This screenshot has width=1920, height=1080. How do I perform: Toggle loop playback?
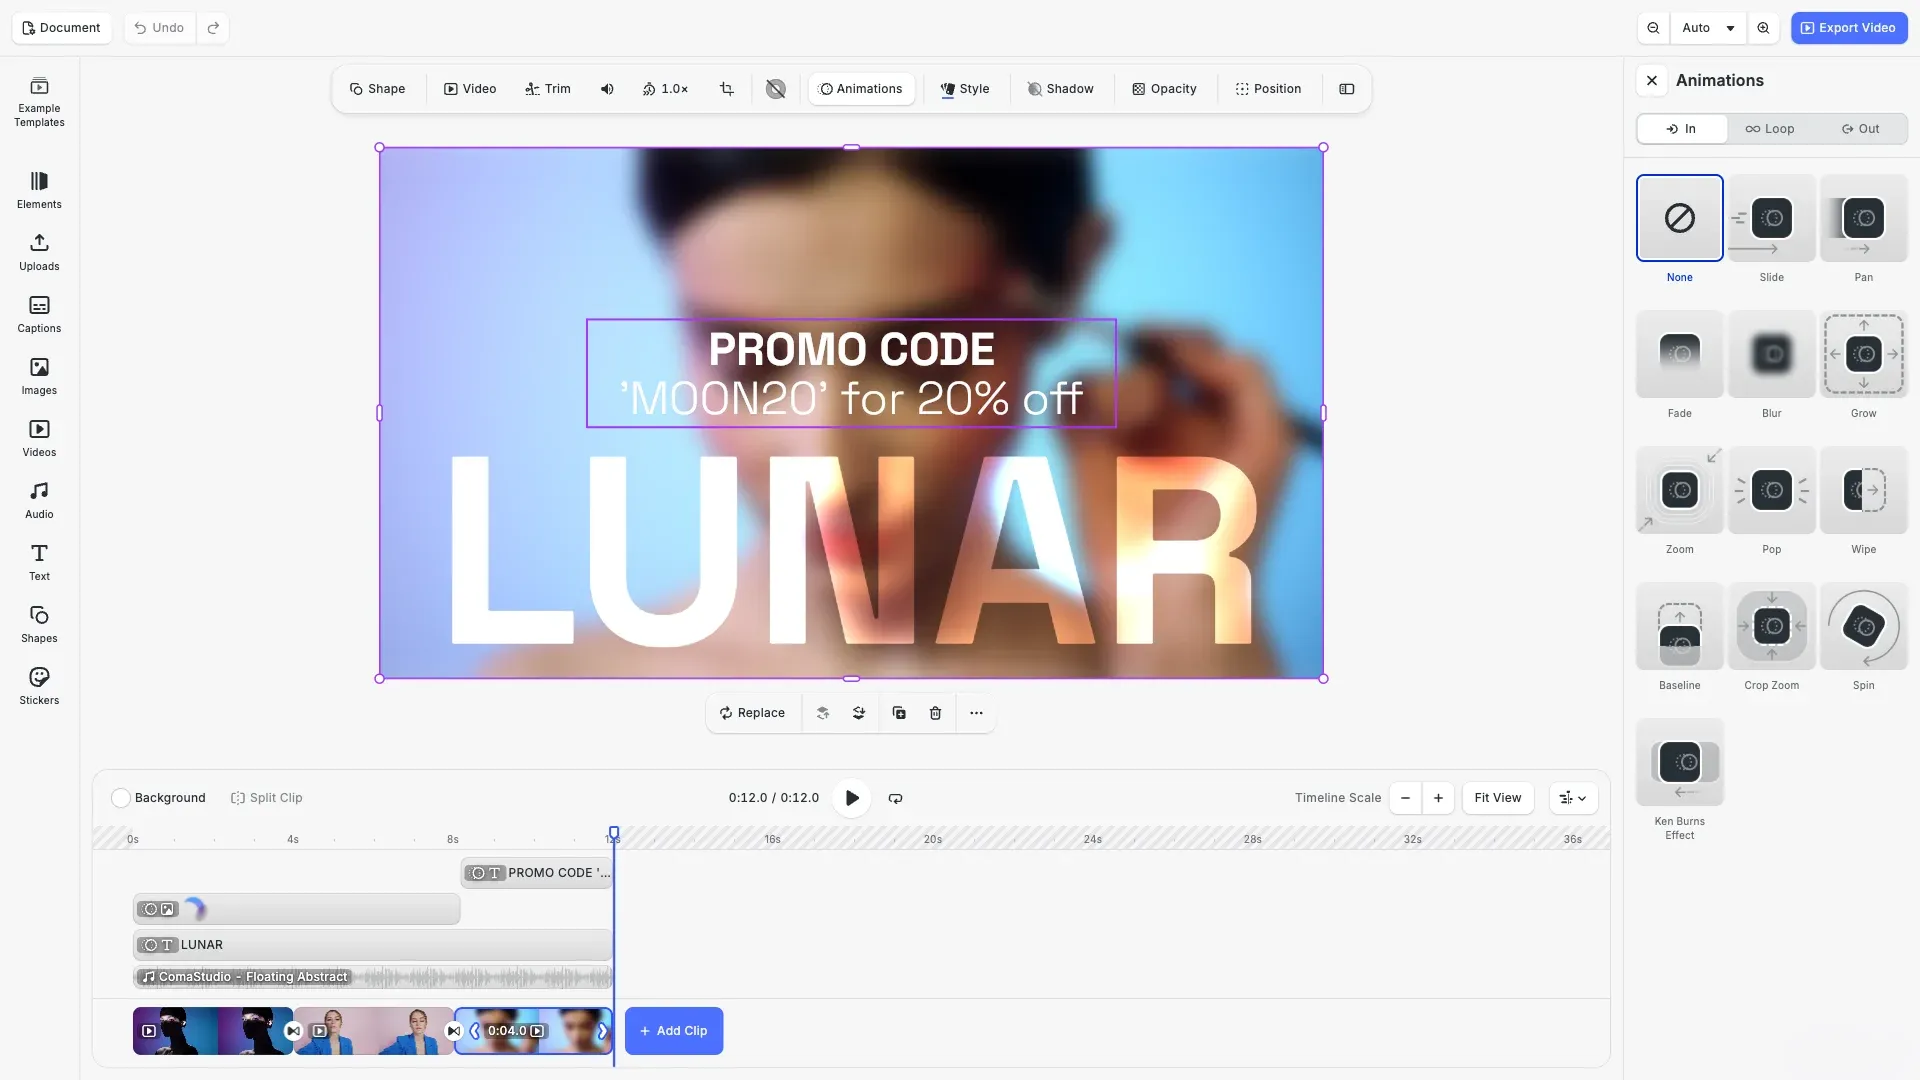(896, 798)
